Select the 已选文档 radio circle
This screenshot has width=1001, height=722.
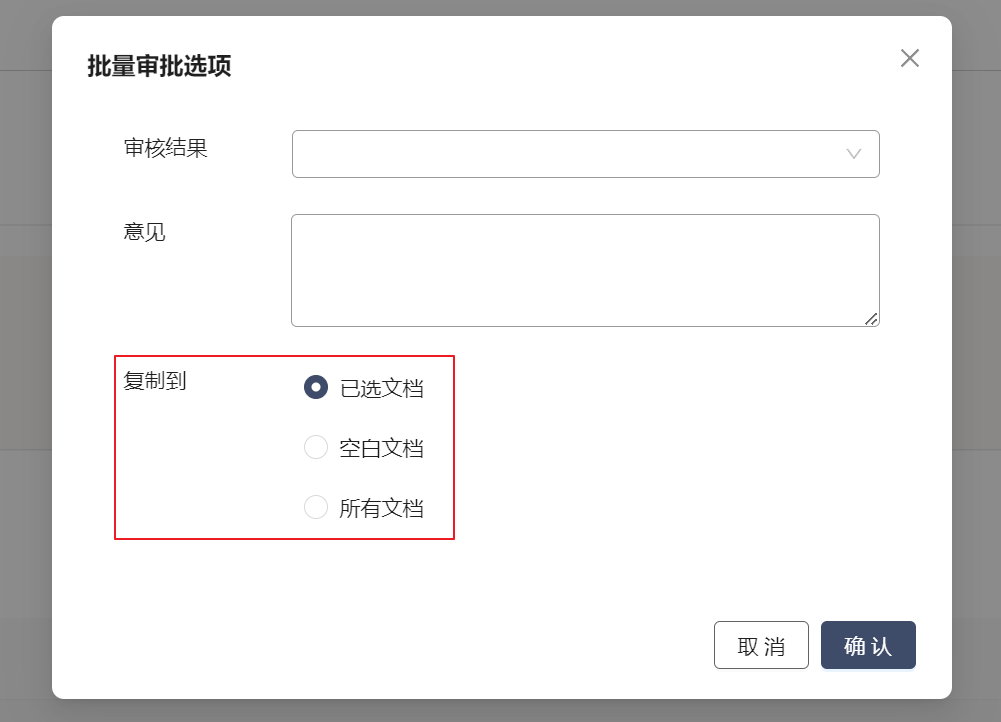click(x=316, y=387)
